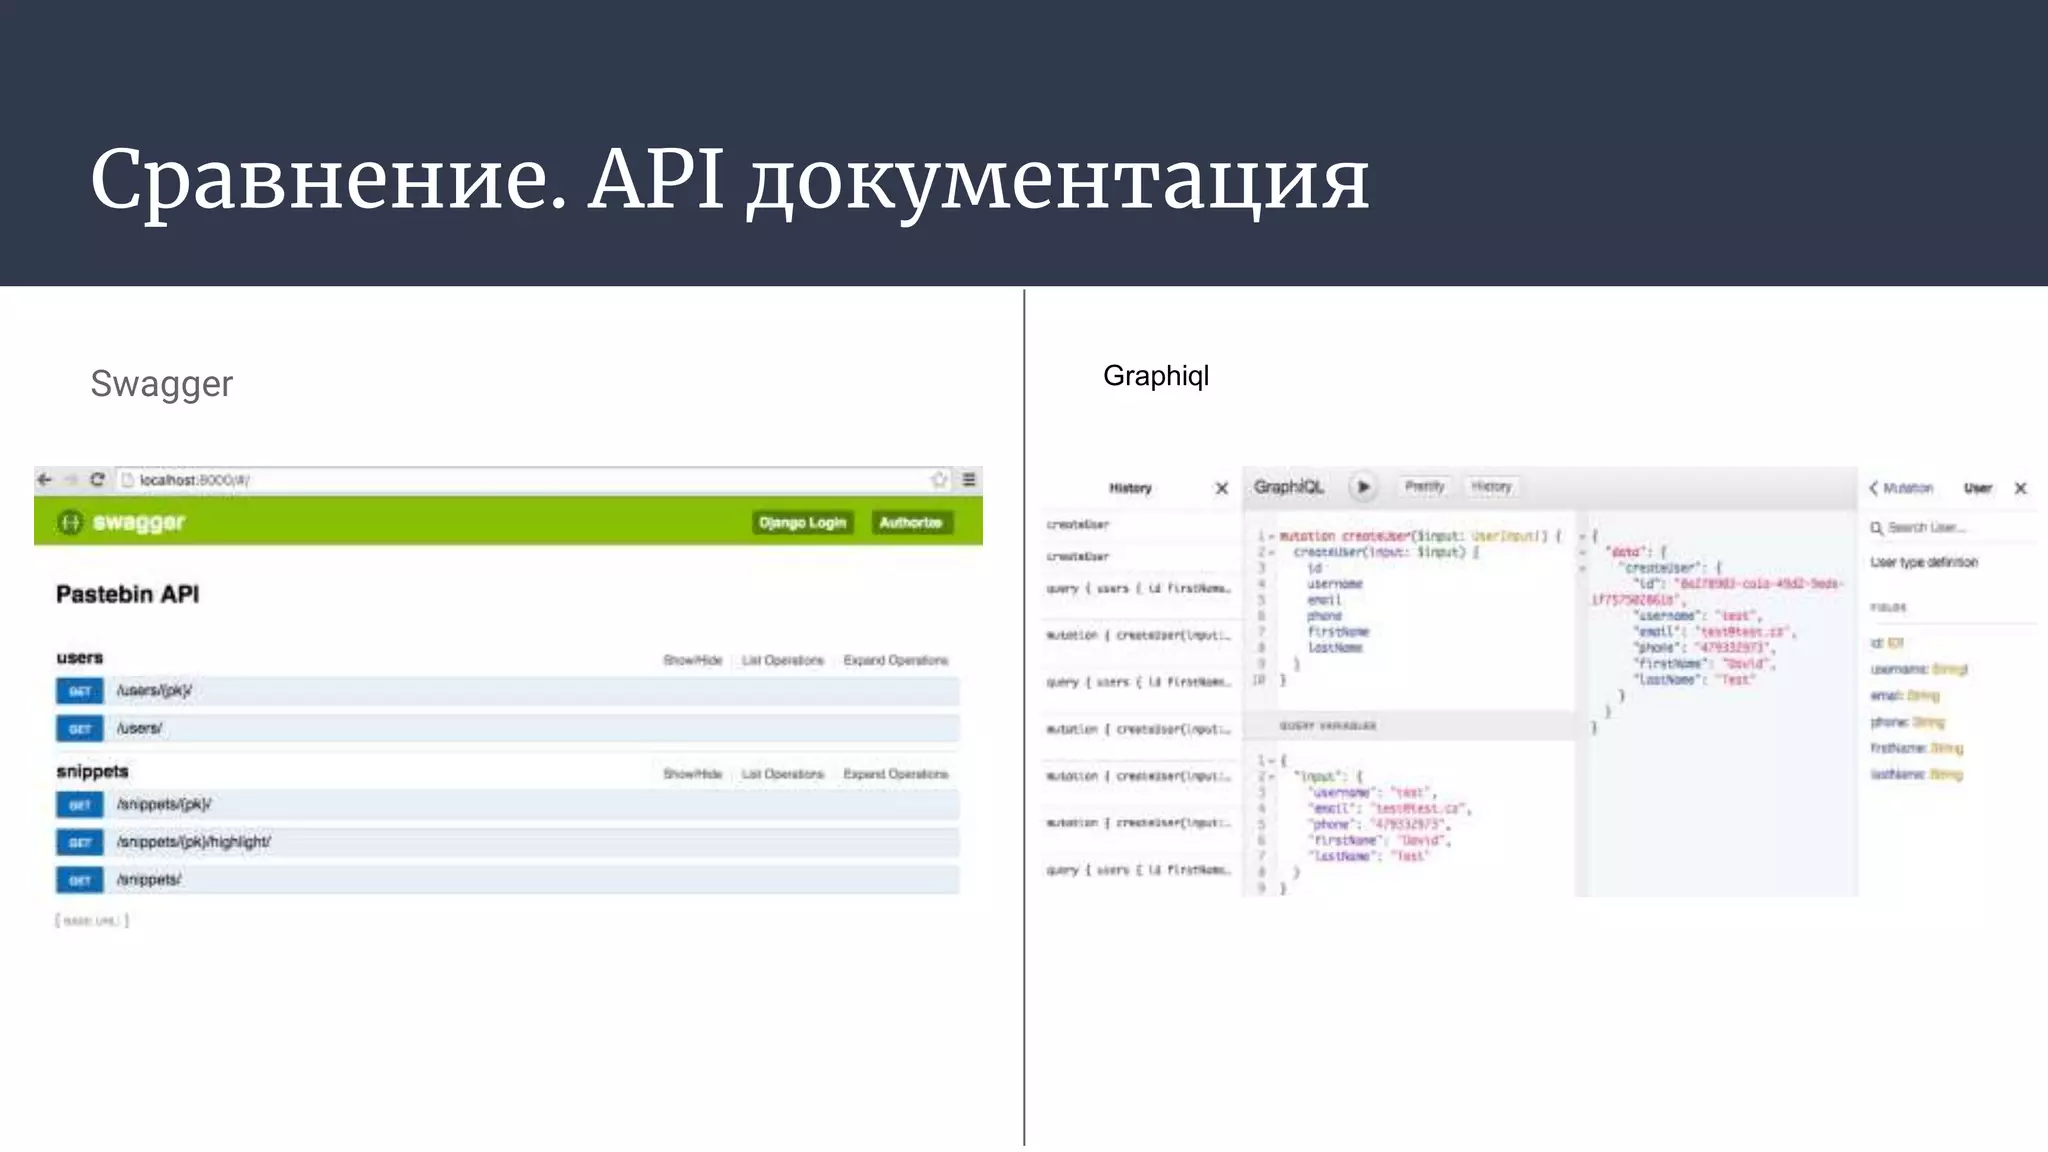The width and height of the screenshot is (2048, 1152).
Task: Click the User docs title
Action: click(1978, 488)
